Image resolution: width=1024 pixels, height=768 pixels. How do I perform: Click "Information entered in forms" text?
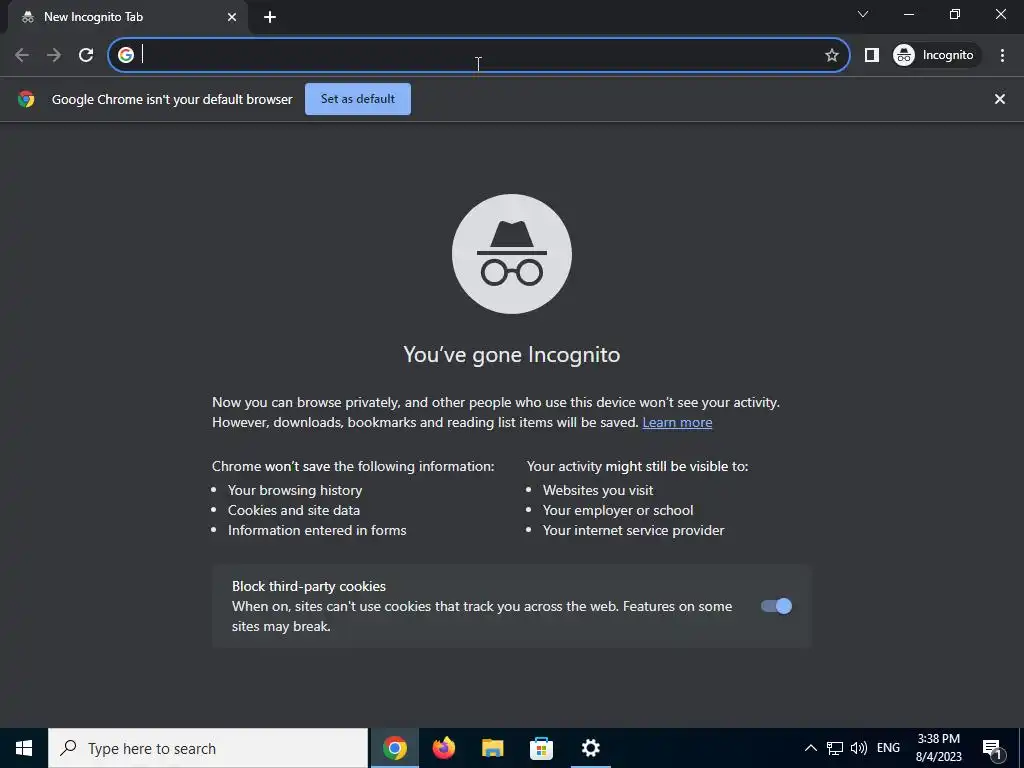[317, 530]
